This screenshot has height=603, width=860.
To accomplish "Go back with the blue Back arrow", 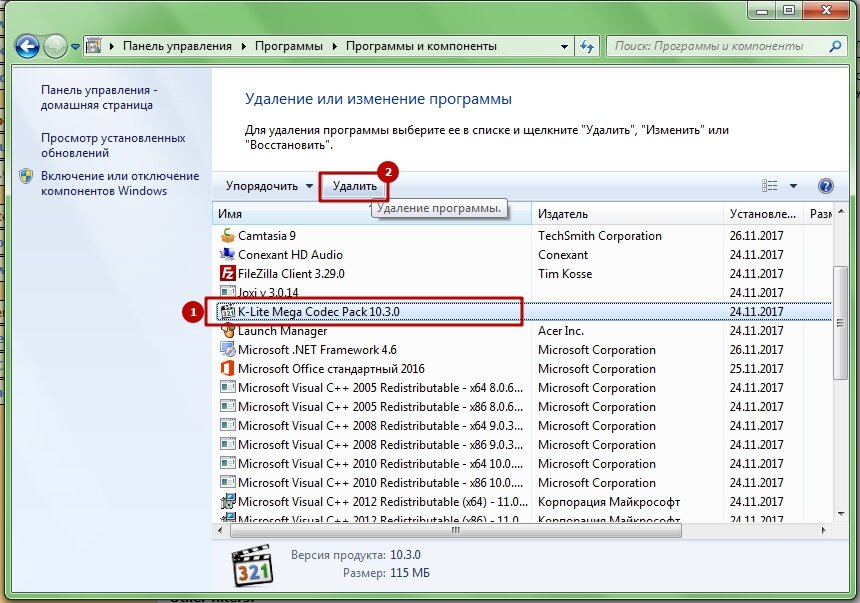I will (27, 47).
